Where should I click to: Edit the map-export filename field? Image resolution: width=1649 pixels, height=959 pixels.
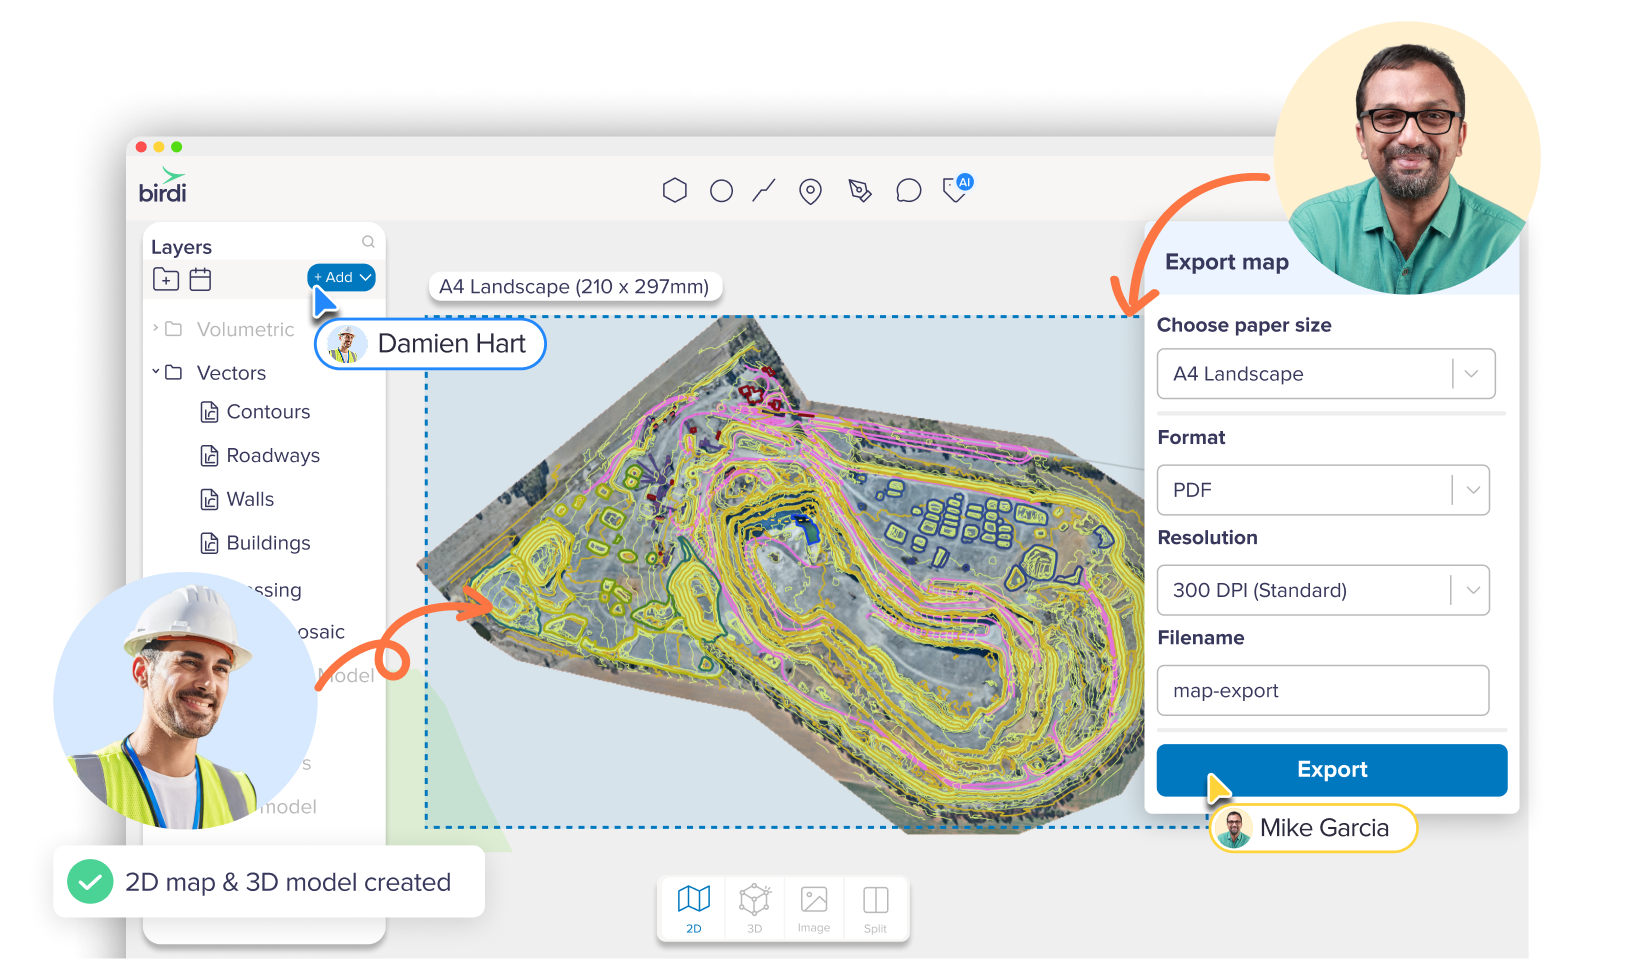[1322, 690]
